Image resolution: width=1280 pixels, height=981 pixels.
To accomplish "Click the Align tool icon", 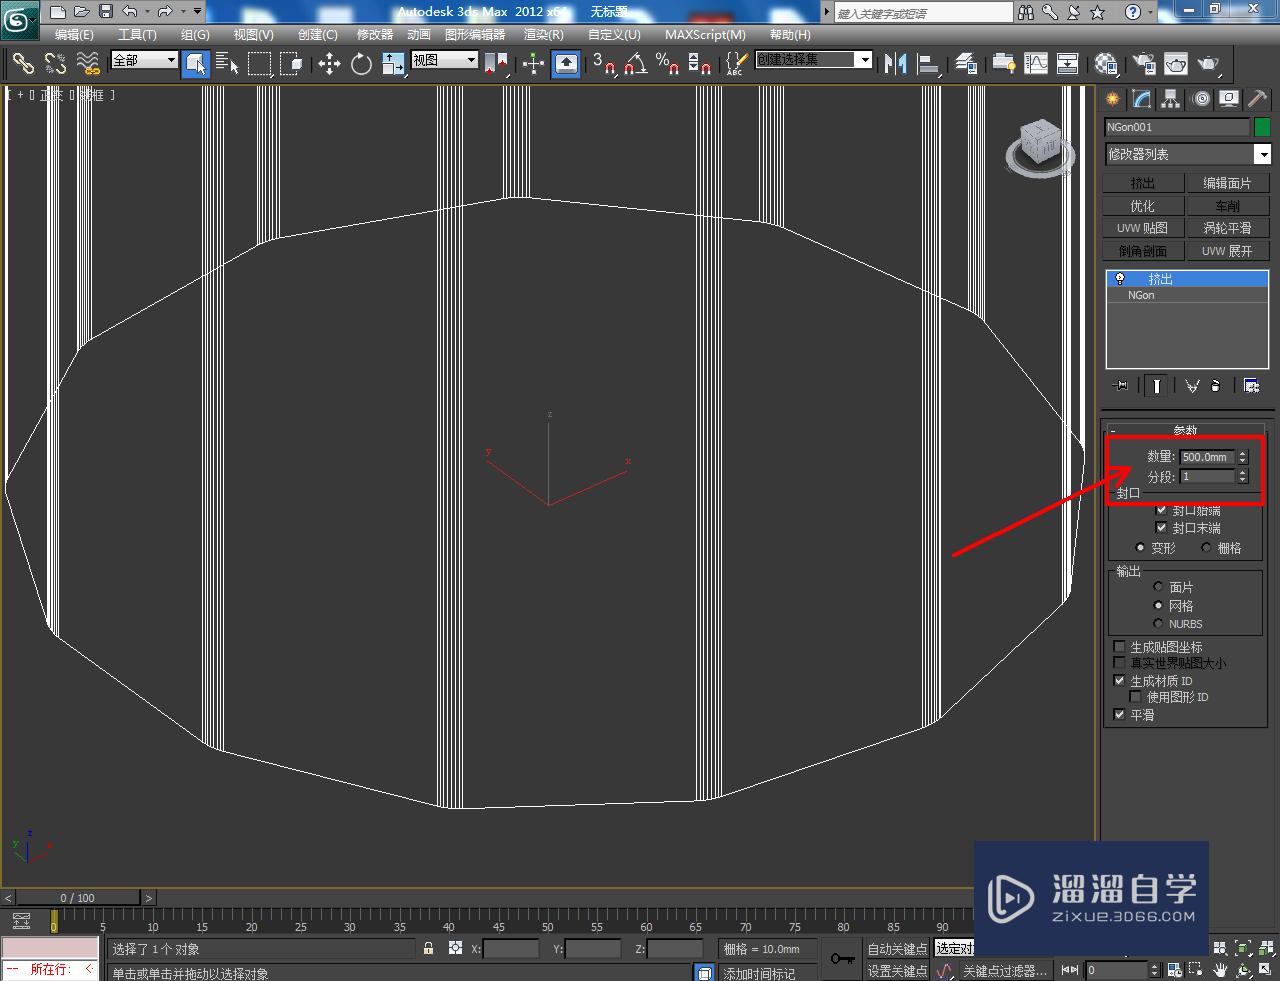I will click(928, 64).
